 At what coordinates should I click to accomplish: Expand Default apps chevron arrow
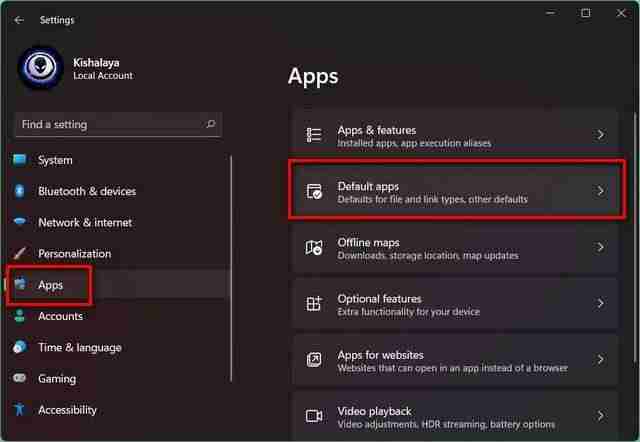point(600,191)
